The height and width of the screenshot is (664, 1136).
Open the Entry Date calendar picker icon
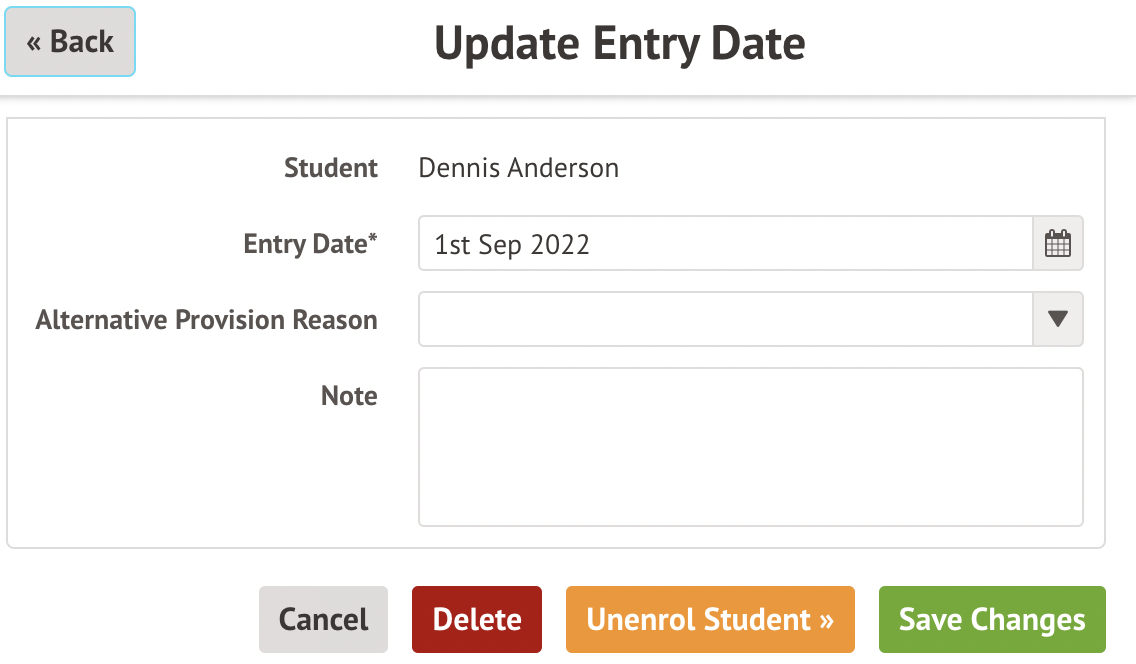point(1058,243)
